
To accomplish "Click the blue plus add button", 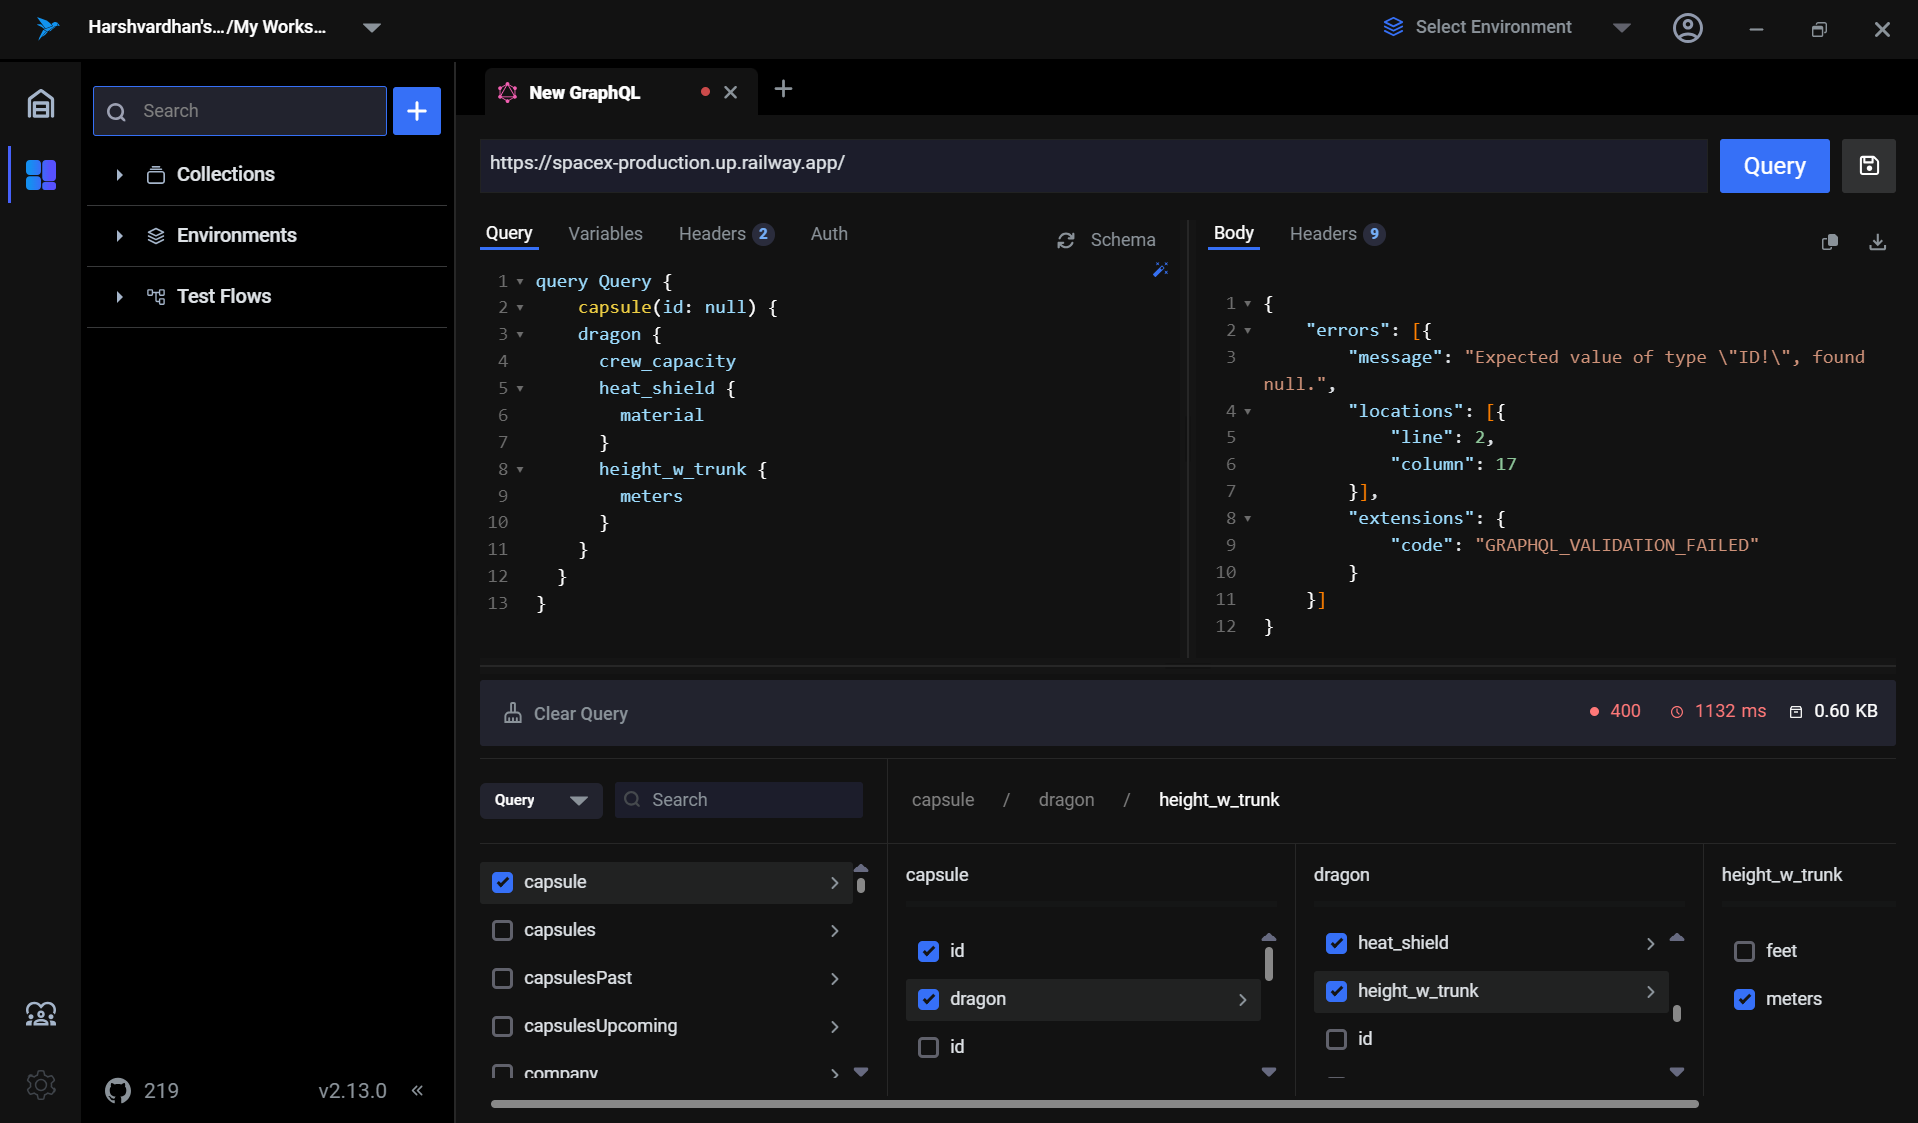I will tap(417, 111).
